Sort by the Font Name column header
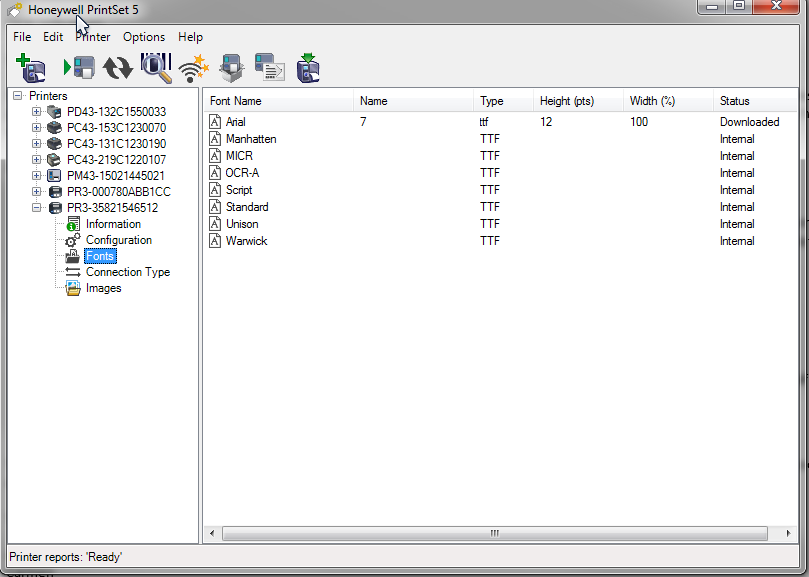The height and width of the screenshot is (577, 809). [x=279, y=101]
